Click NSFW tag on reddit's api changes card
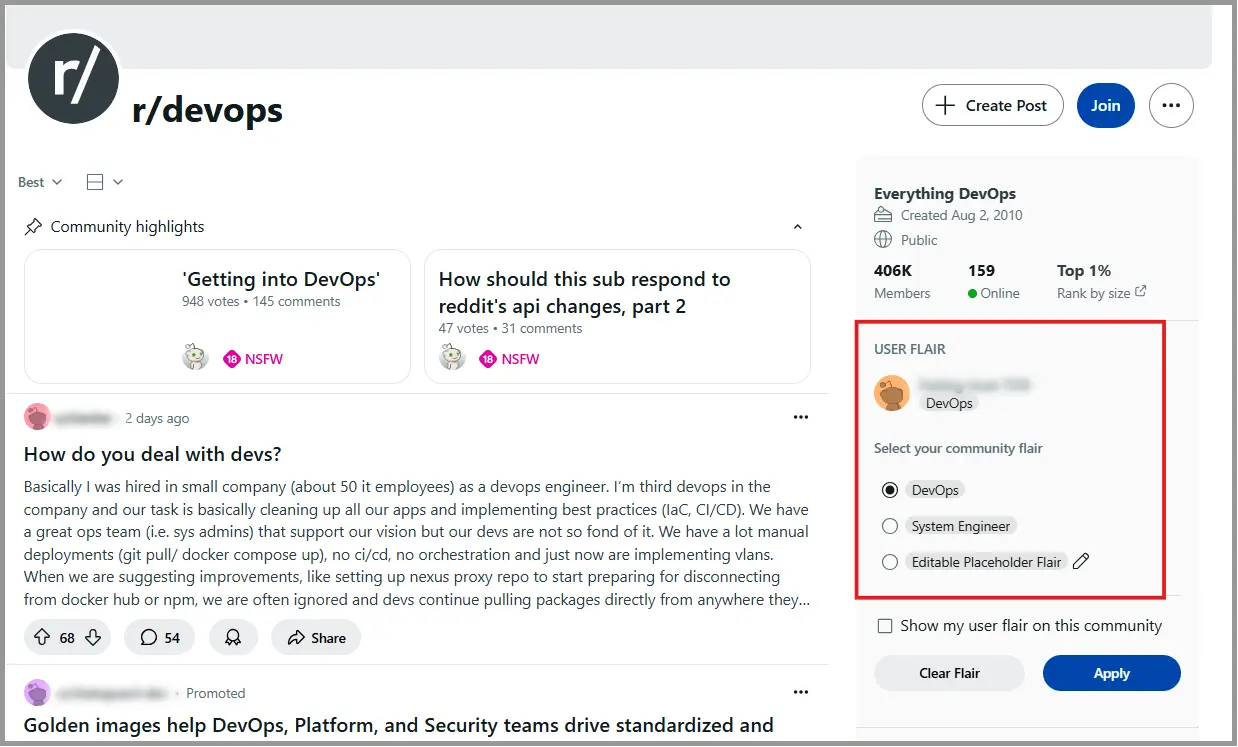This screenshot has height=747, width=1238. click(509, 358)
